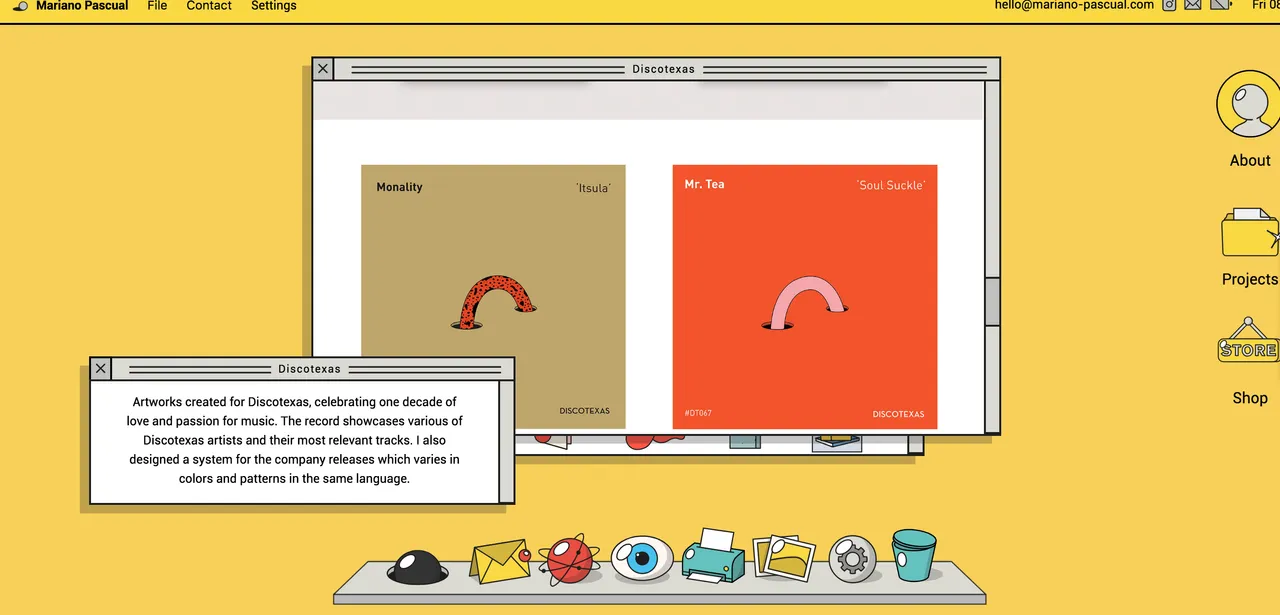Open the Projects folder icon
This screenshot has height=615, width=1280.
coord(1250,232)
